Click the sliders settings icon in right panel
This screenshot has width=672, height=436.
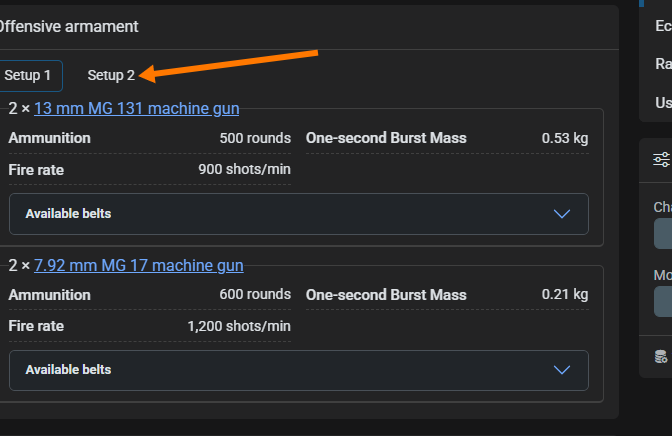click(661, 159)
